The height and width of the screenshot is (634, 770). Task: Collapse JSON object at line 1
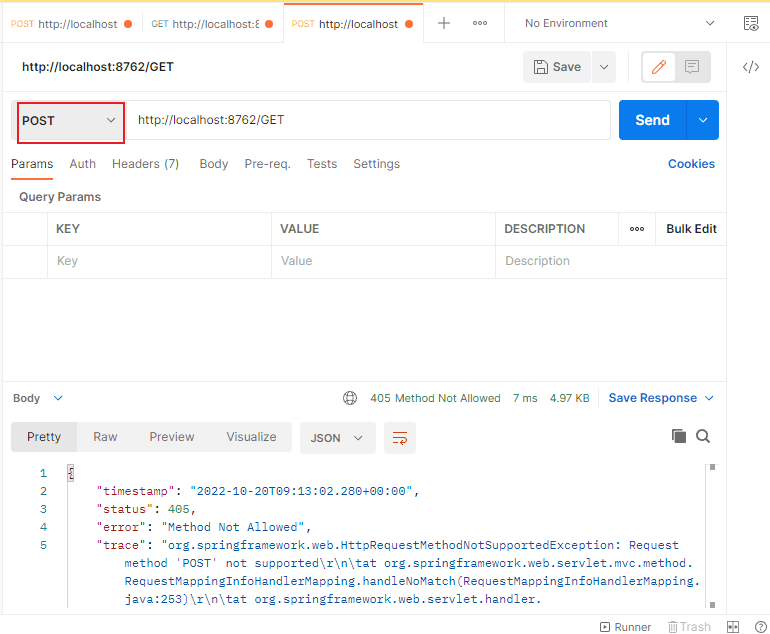[71, 473]
